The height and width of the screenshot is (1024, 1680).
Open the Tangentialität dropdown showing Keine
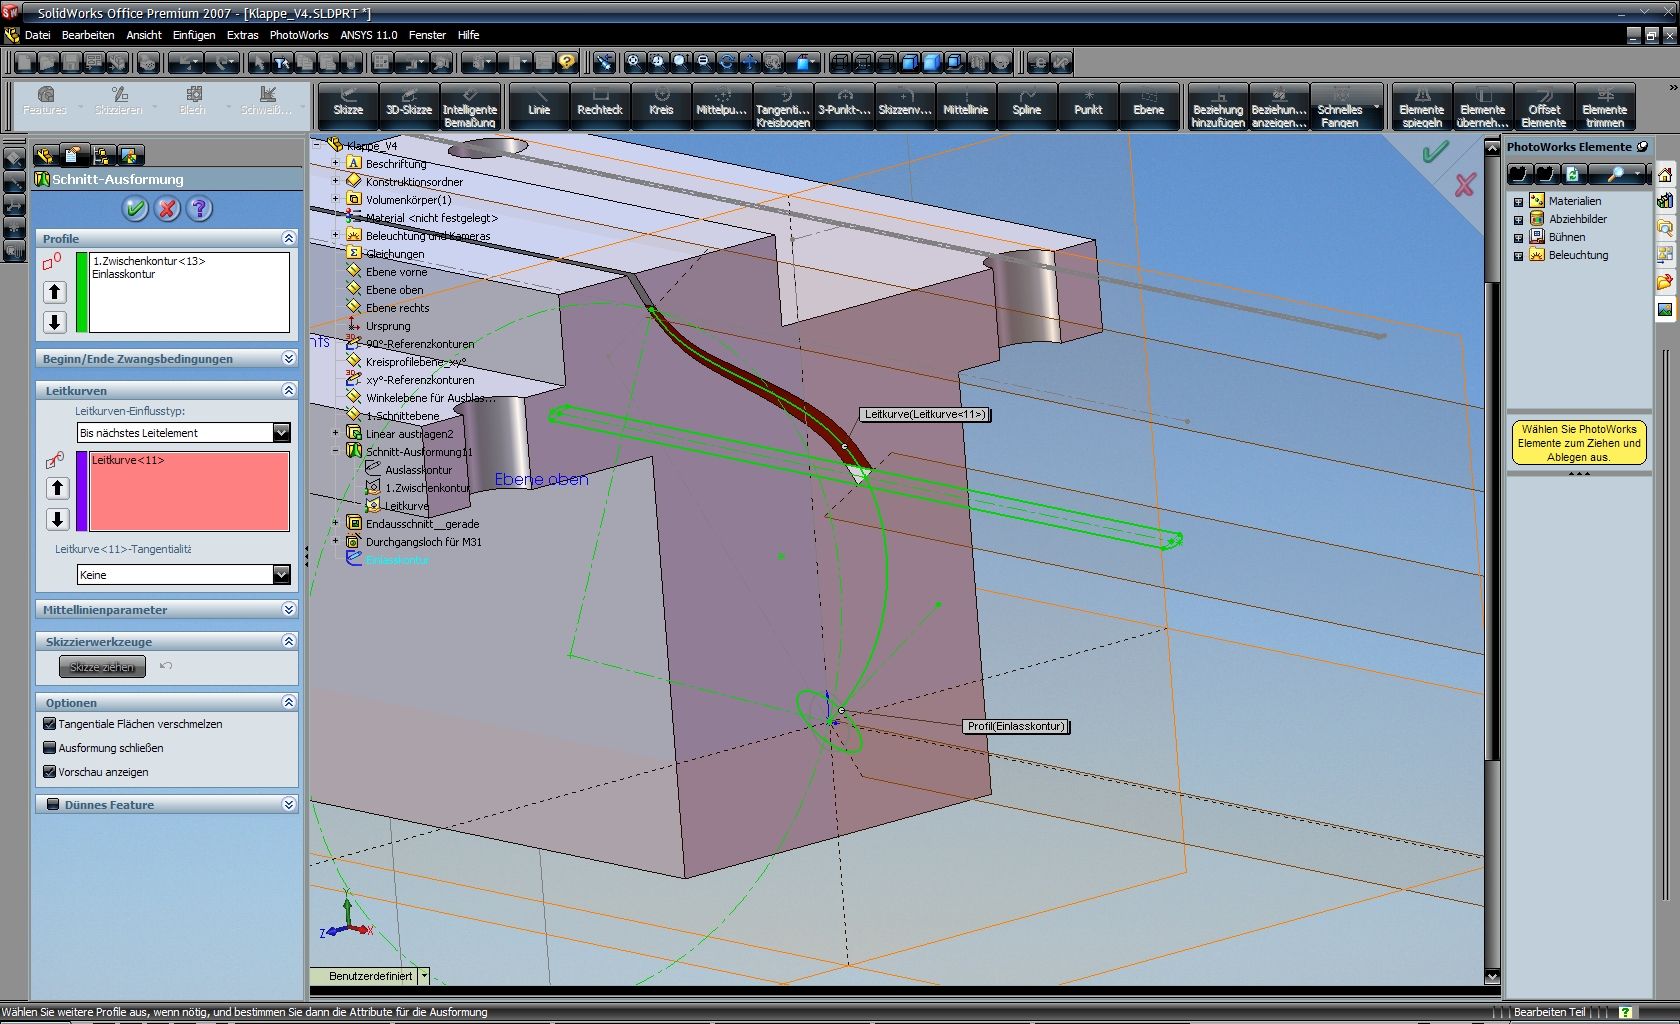pyautogui.click(x=281, y=575)
